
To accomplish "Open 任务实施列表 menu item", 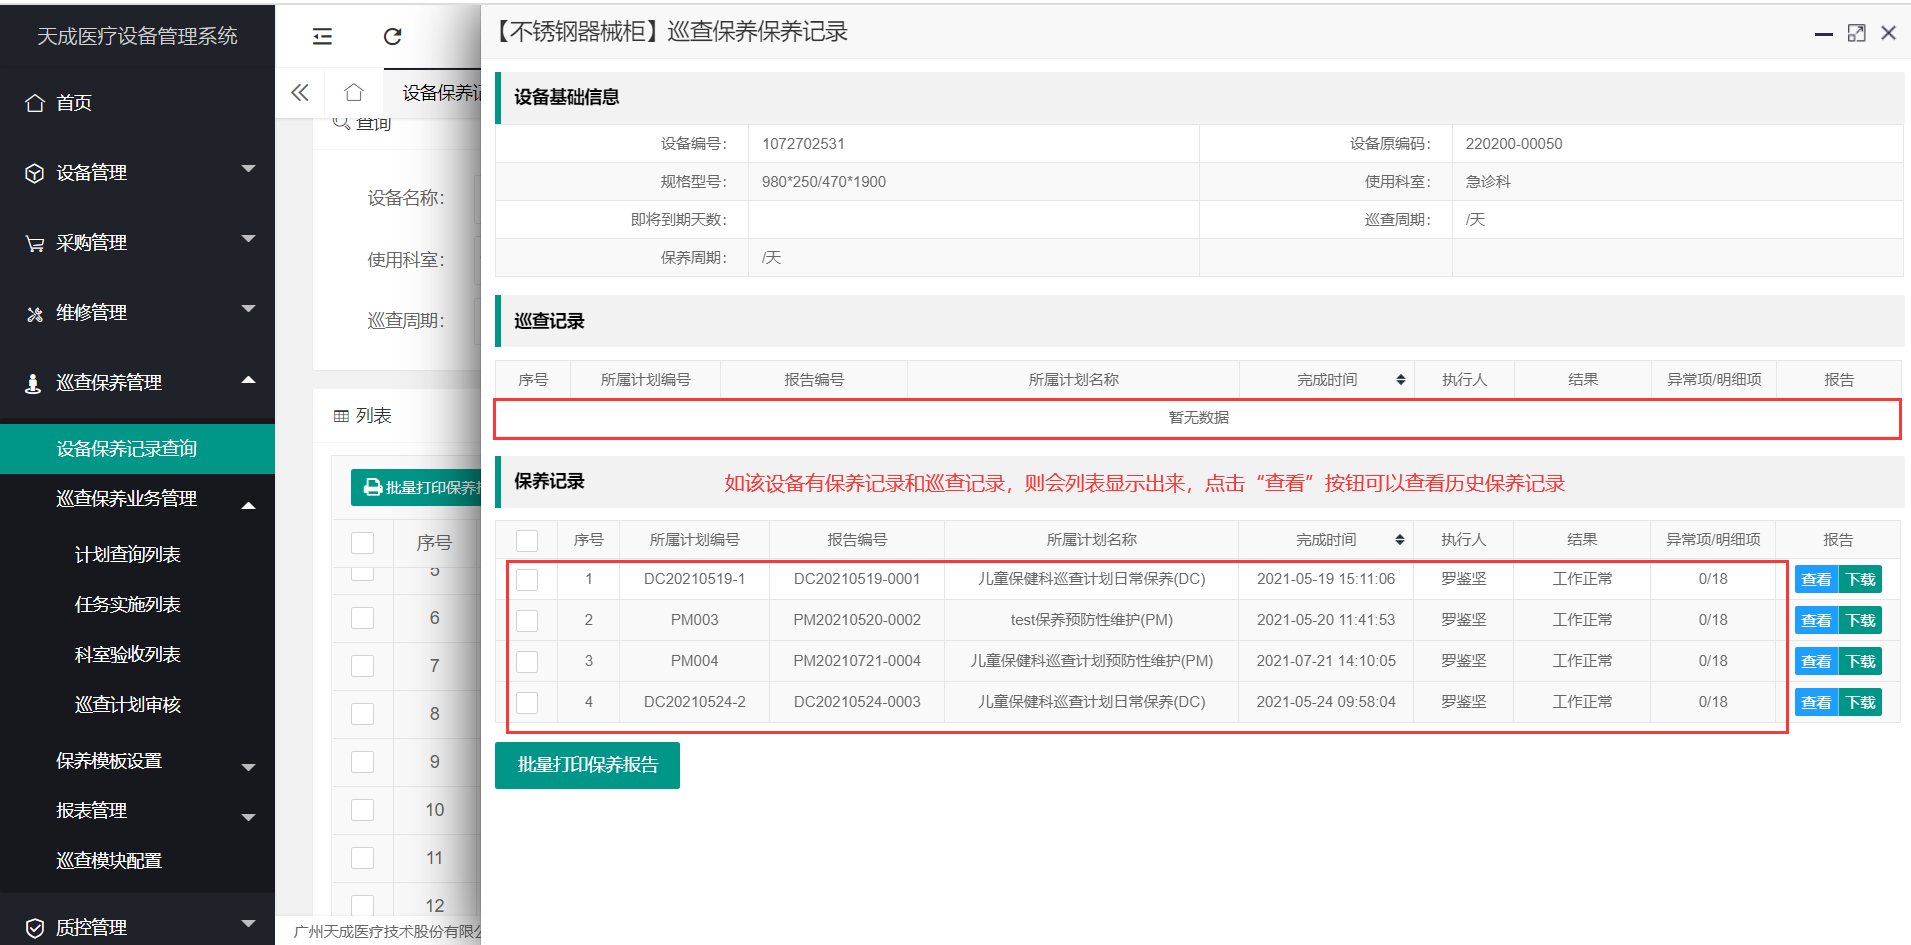I will click(128, 605).
